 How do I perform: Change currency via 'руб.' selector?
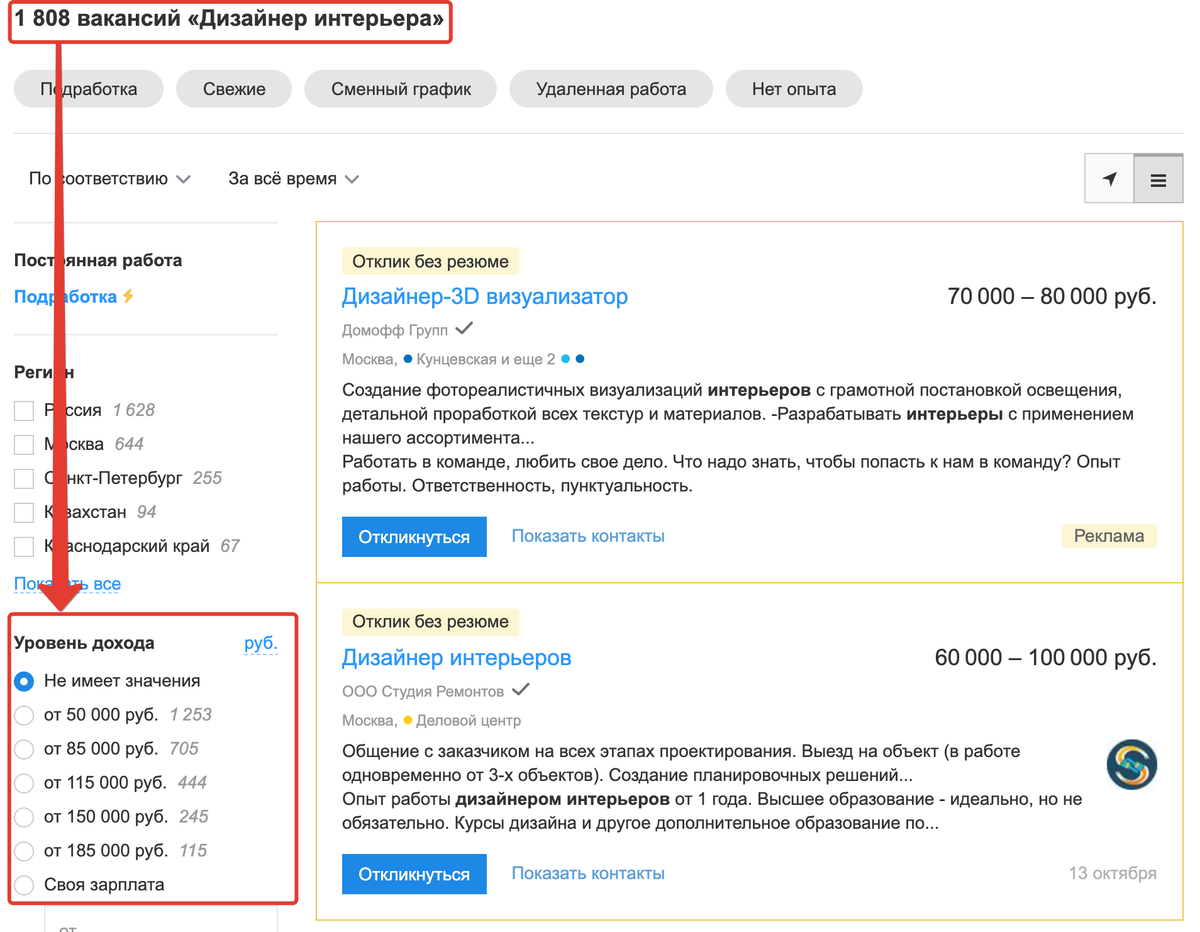(x=261, y=644)
